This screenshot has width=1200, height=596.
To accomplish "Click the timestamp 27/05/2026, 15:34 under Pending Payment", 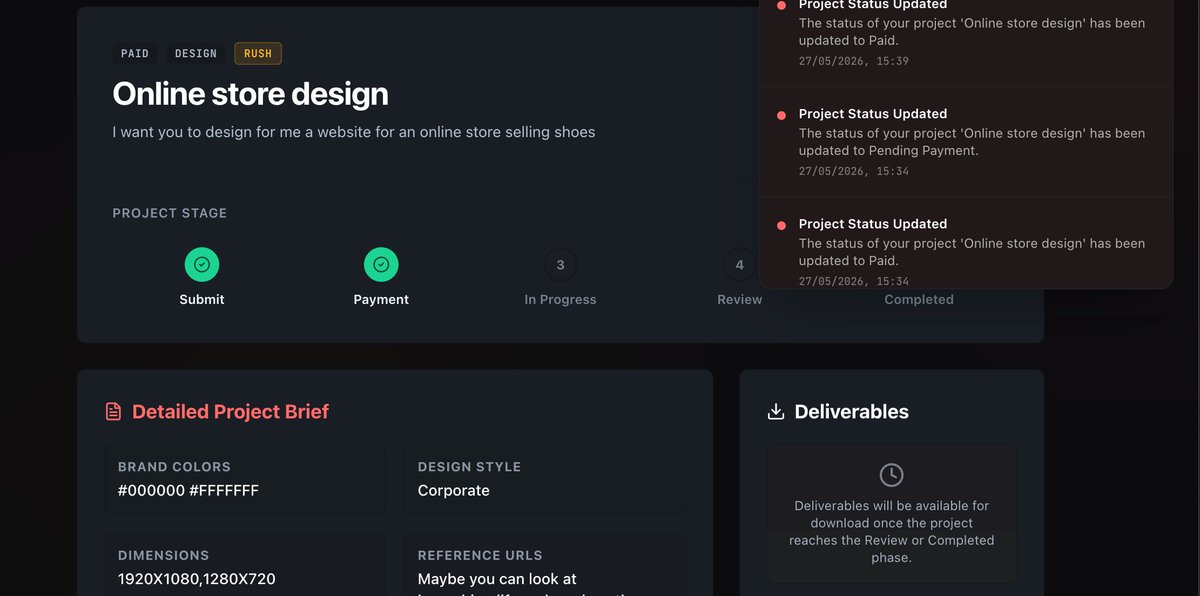I will (854, 171).
